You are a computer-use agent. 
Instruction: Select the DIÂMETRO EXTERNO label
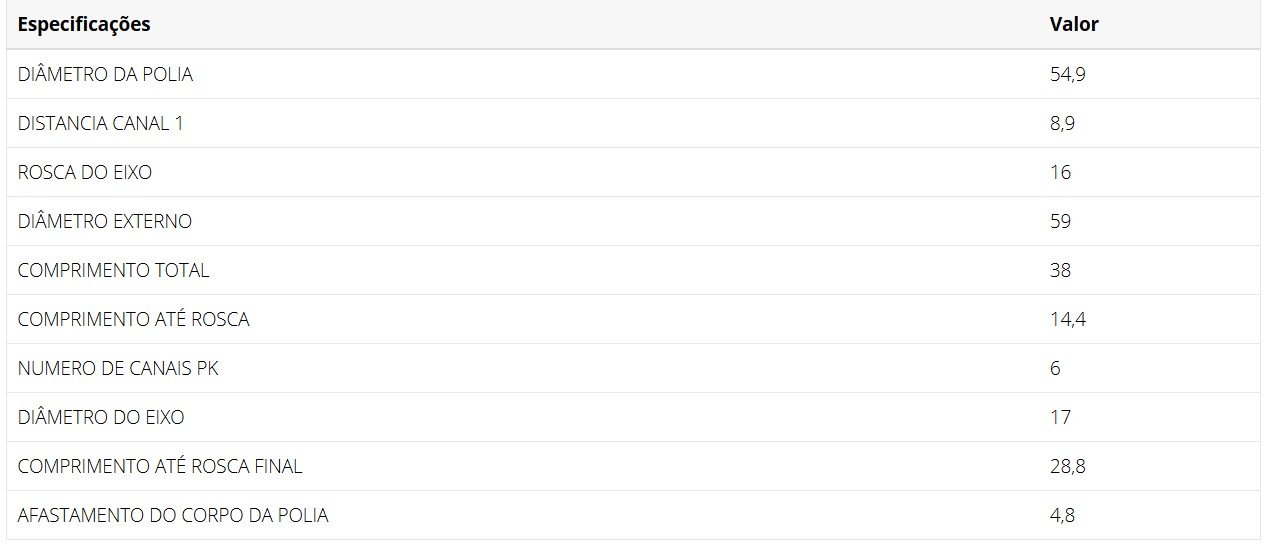click(x=105, y=221)
